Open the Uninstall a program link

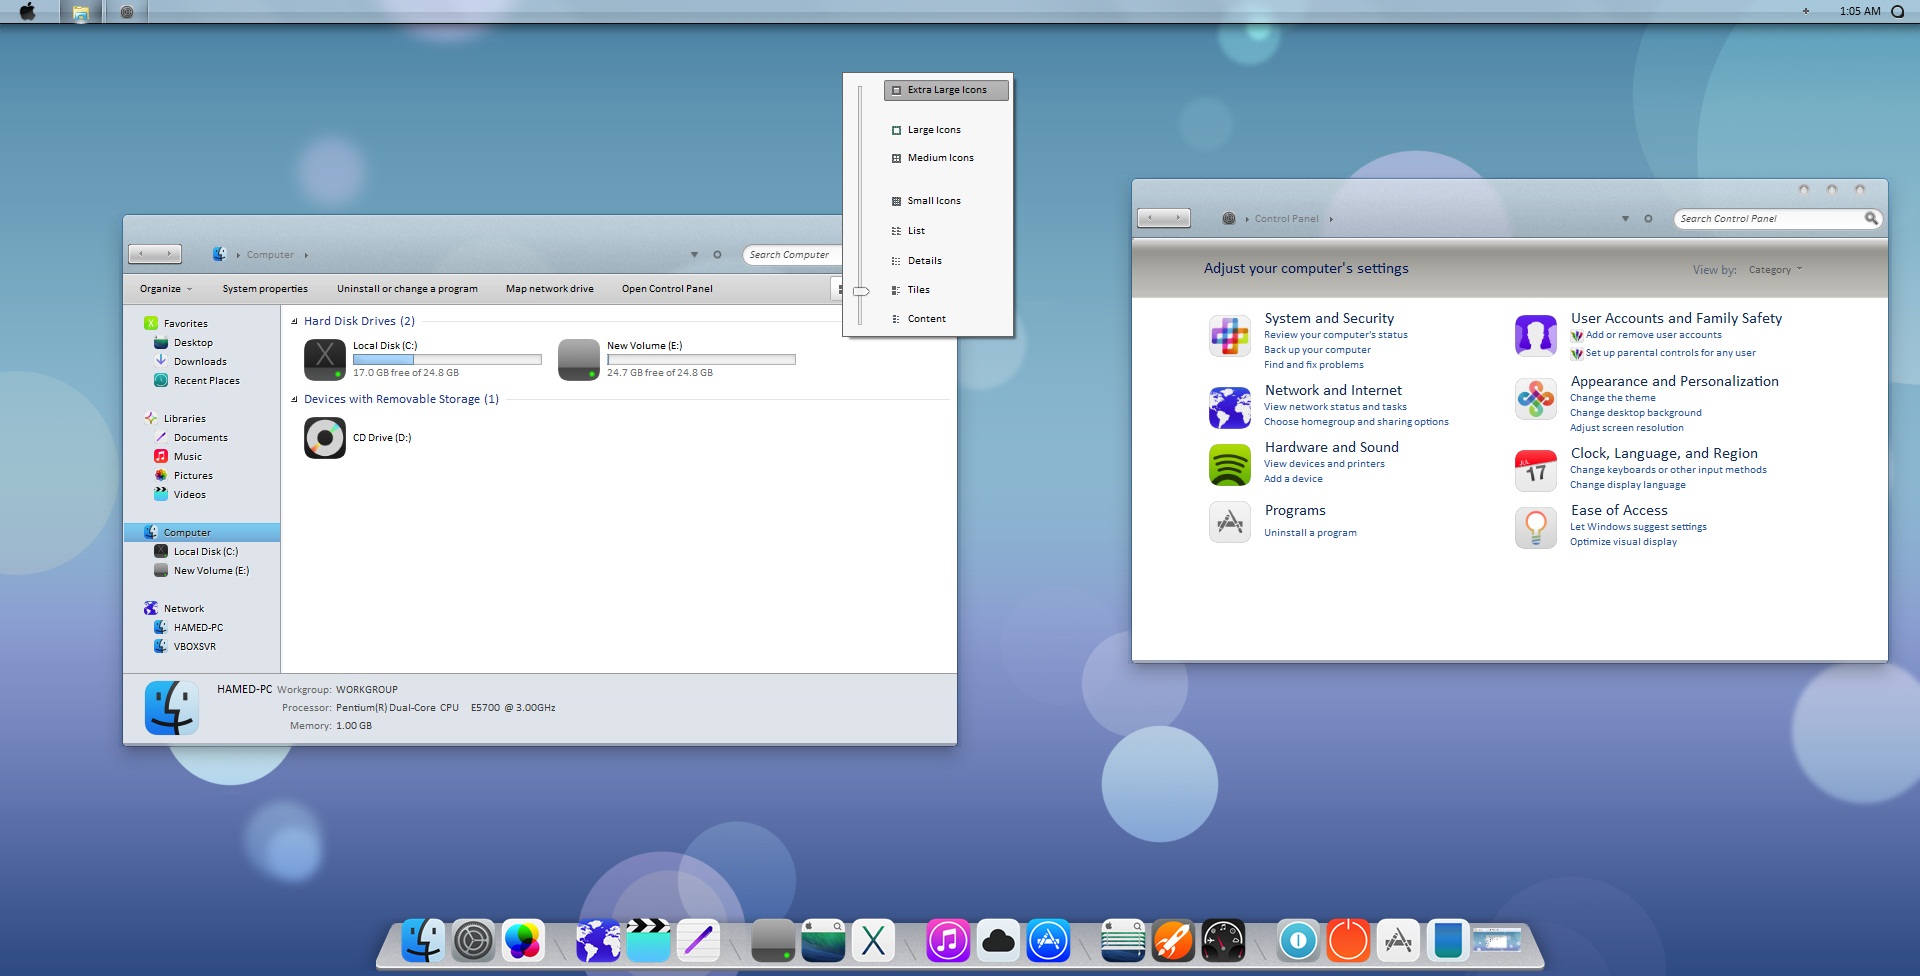1310,533
